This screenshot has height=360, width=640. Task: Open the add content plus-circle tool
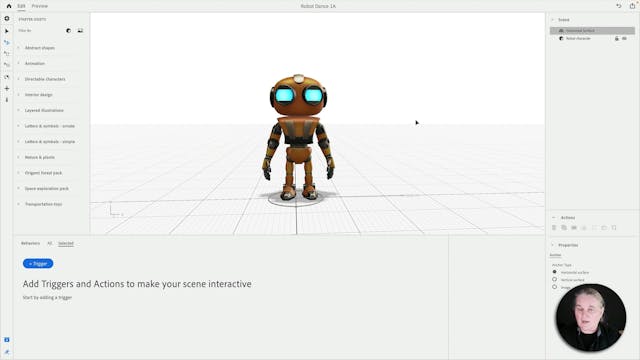7,18
